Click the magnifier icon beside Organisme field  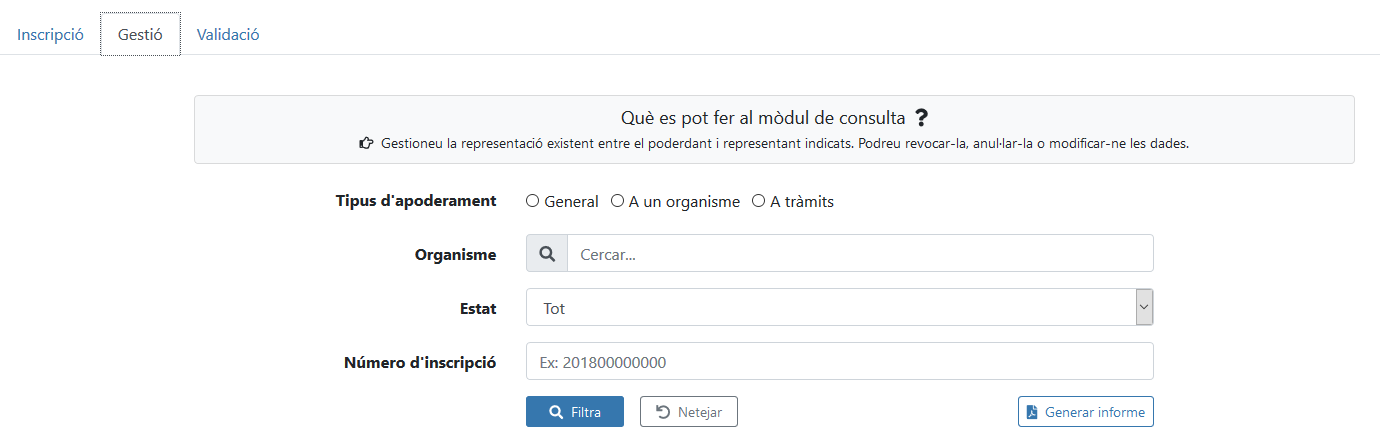547,254
